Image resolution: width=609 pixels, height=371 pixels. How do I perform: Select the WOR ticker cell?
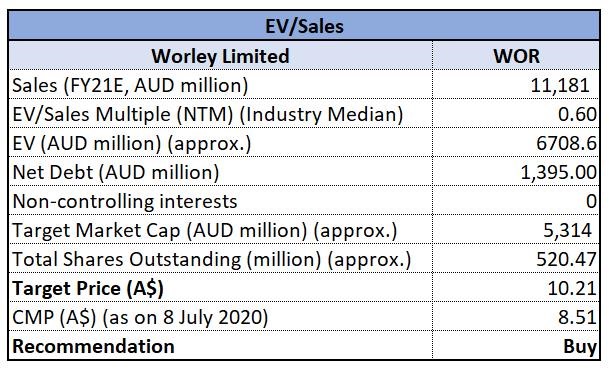pos(516,56)
